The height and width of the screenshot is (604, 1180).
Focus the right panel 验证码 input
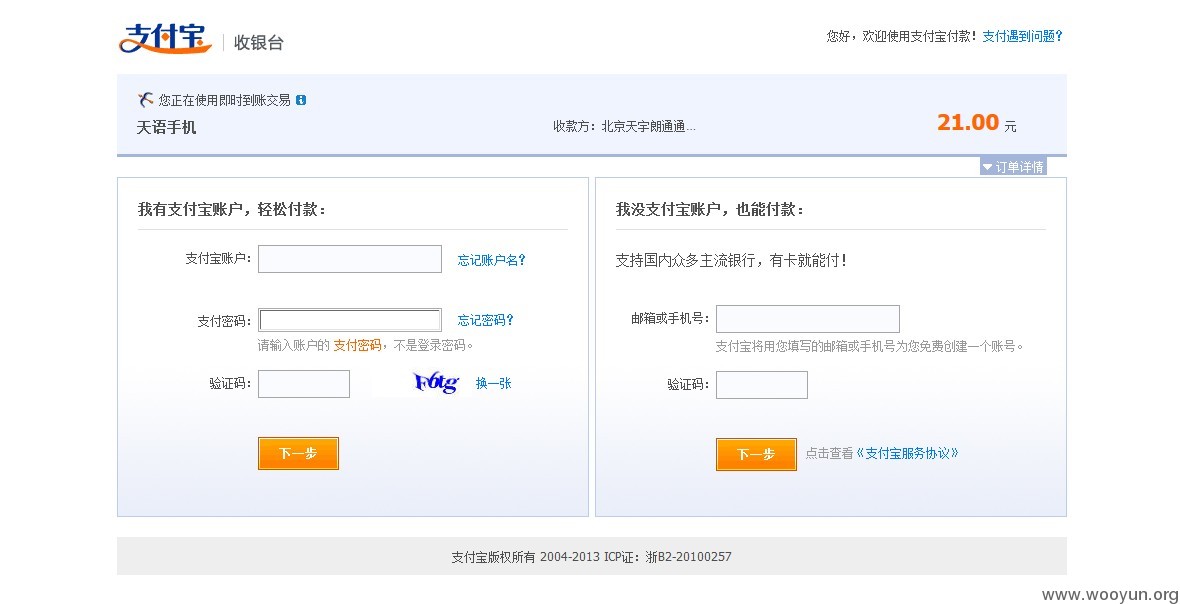click(x=762, y=384)
